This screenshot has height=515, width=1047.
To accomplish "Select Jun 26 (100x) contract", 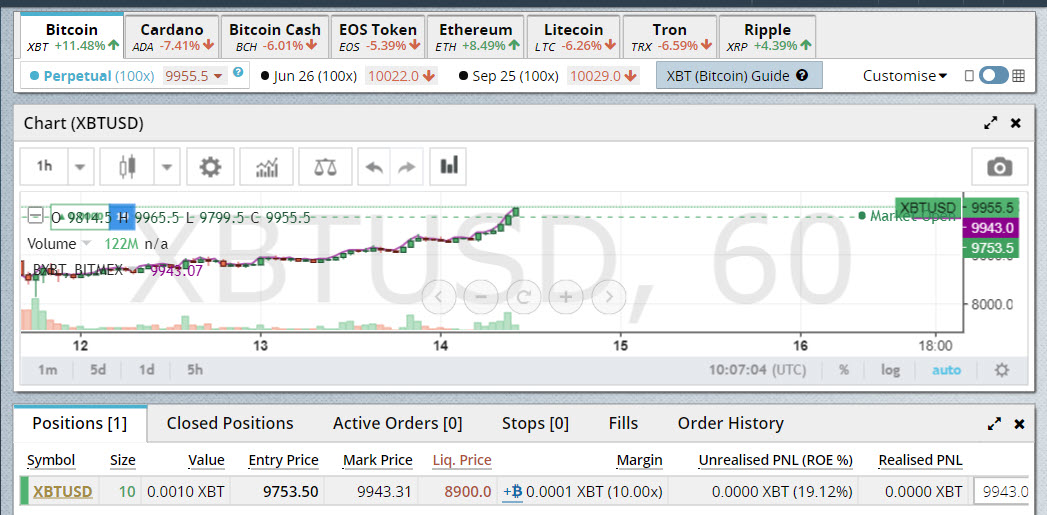I will 309,75.
